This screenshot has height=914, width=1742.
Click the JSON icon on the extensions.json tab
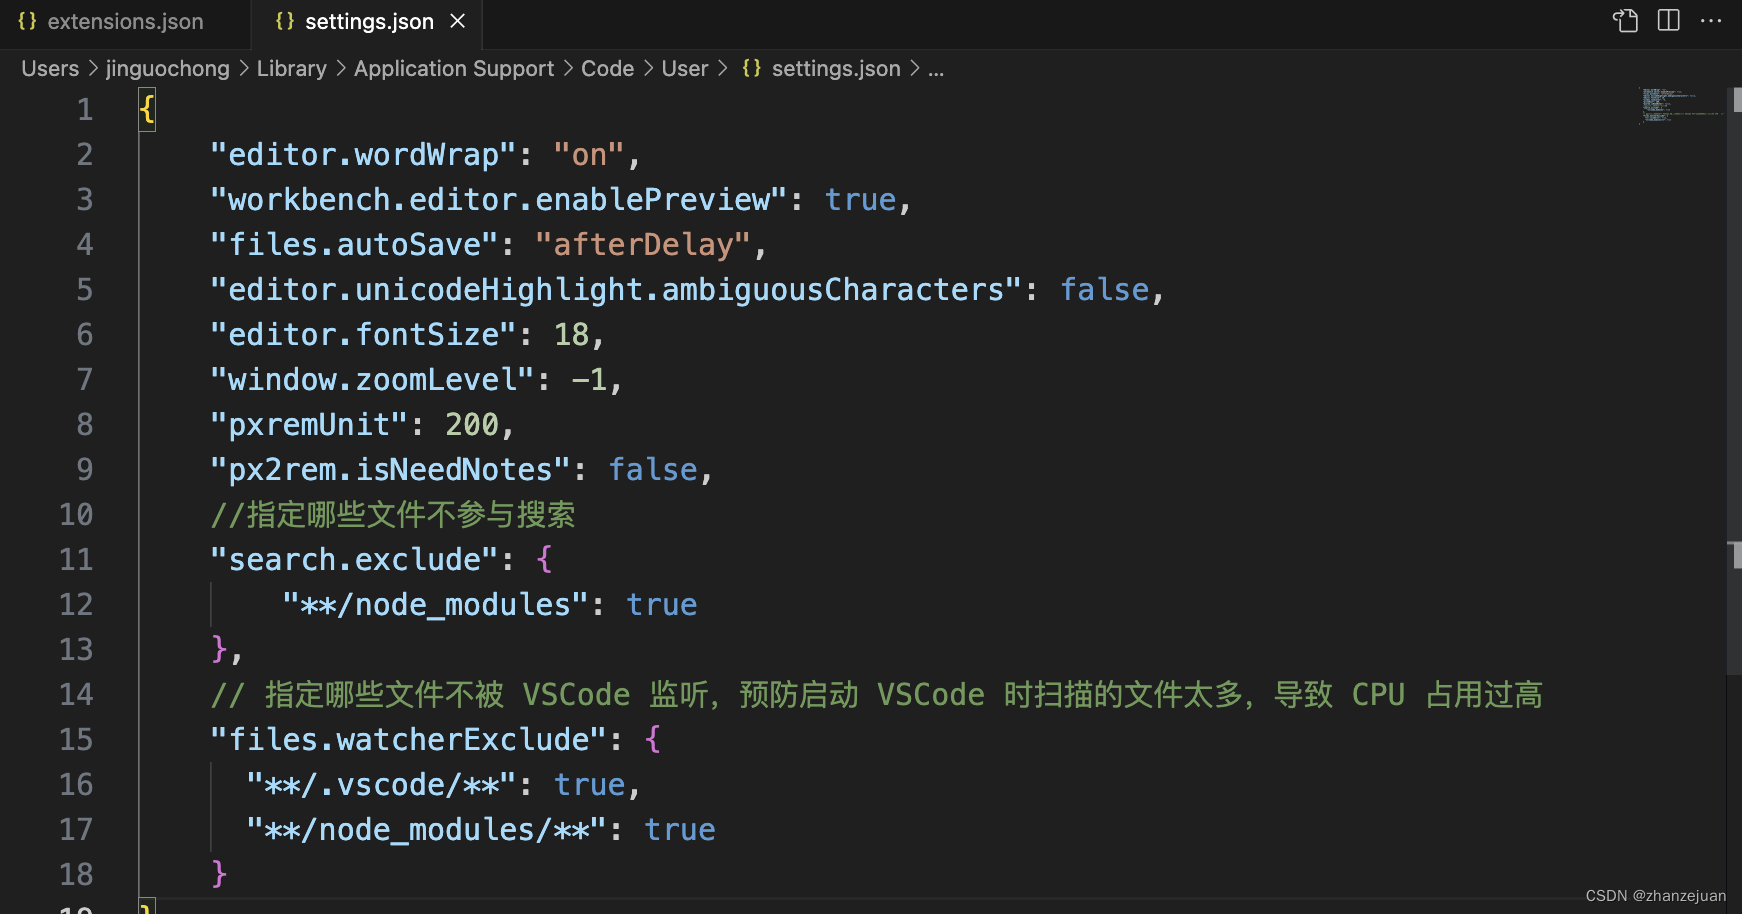[27, 20]
